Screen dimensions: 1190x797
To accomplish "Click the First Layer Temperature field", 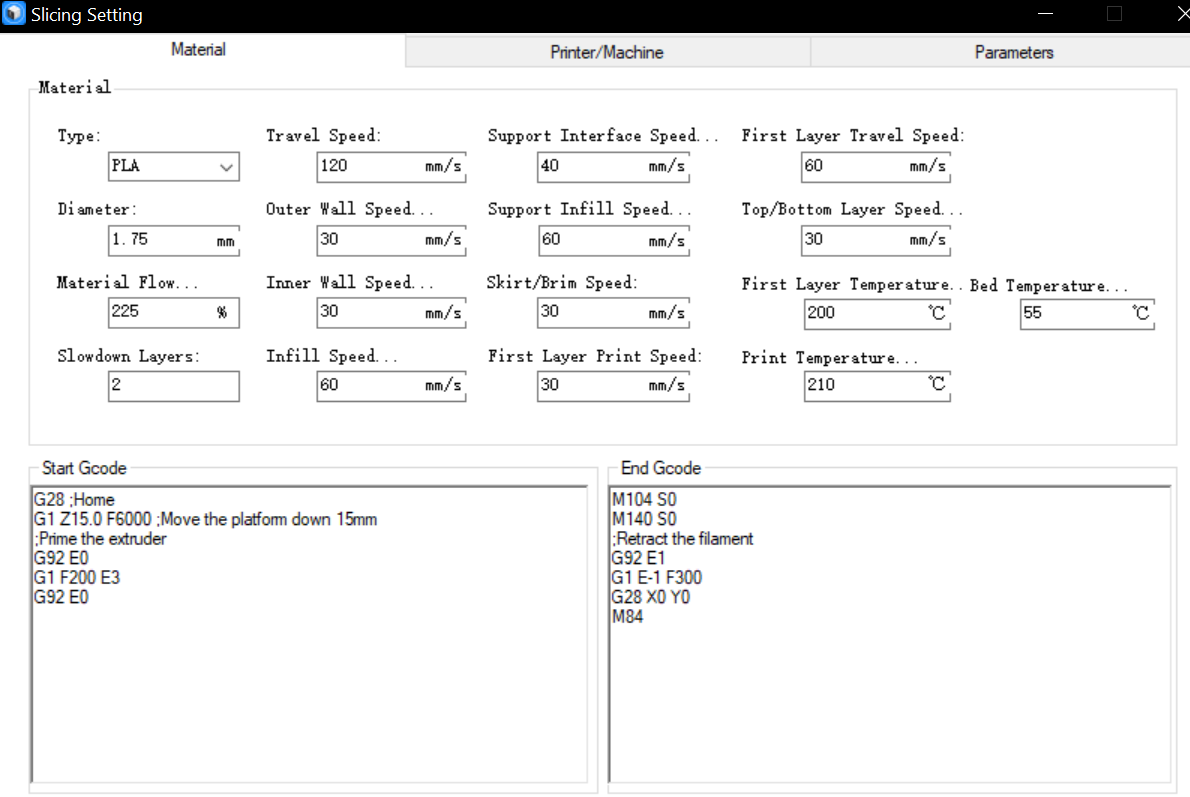I will click(877, 313).
